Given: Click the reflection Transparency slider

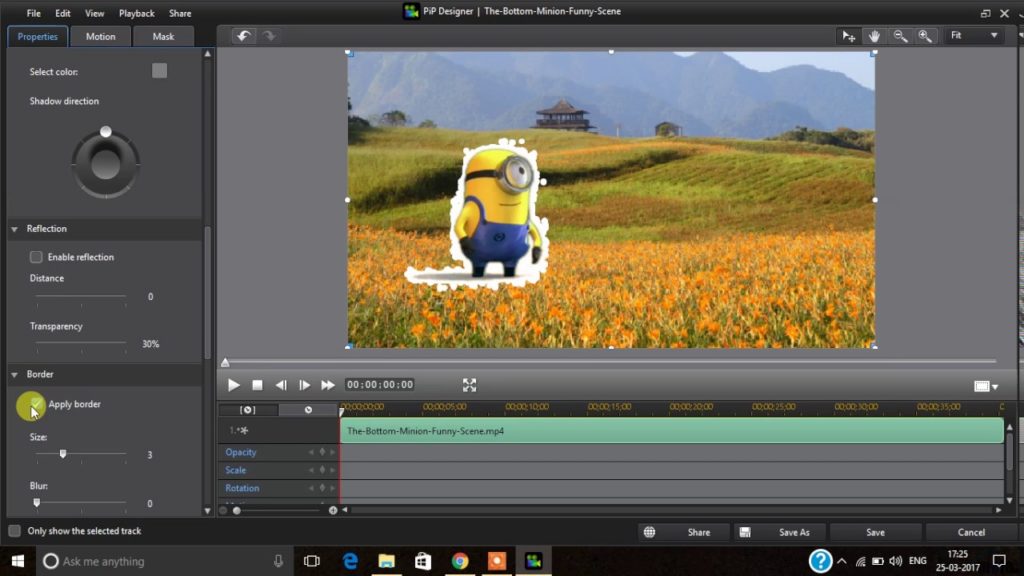Looking at the screenshot, I should point(81,343).
